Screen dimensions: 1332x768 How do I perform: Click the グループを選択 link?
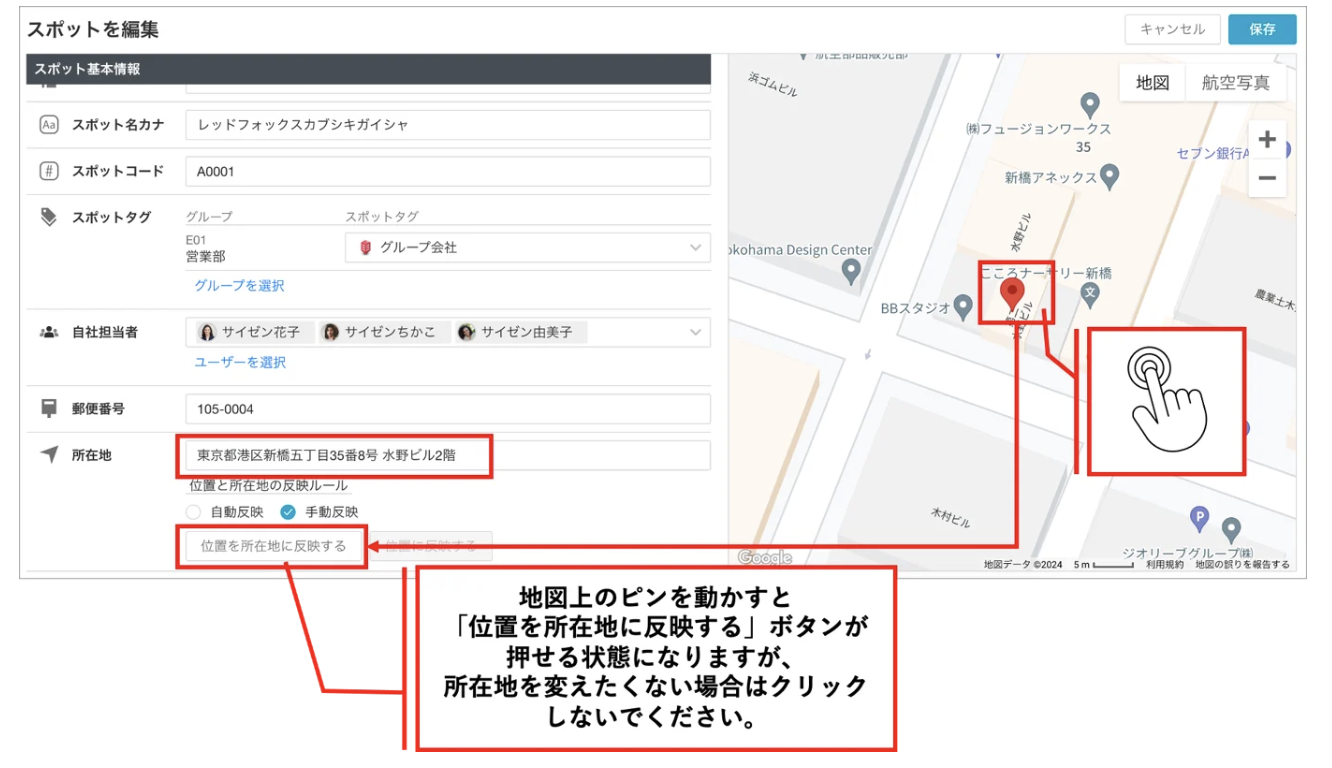[x=239, y=285]
